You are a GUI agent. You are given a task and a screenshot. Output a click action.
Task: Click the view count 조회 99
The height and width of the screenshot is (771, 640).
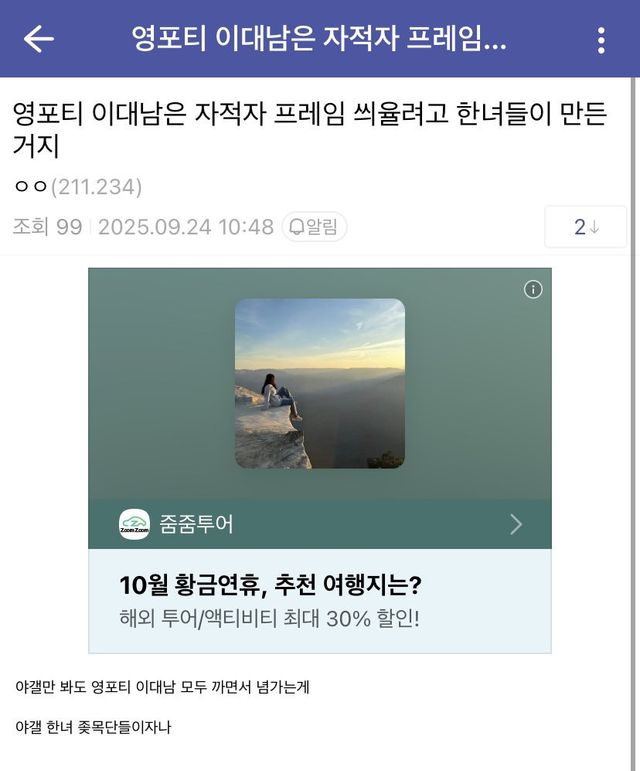coord(47,227)
